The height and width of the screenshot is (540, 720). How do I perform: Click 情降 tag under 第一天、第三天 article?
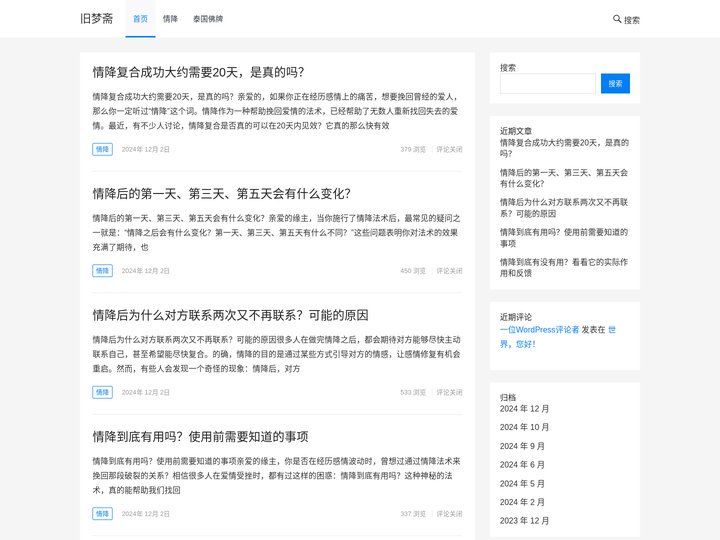pyautogui.click(x=102, y=271)
